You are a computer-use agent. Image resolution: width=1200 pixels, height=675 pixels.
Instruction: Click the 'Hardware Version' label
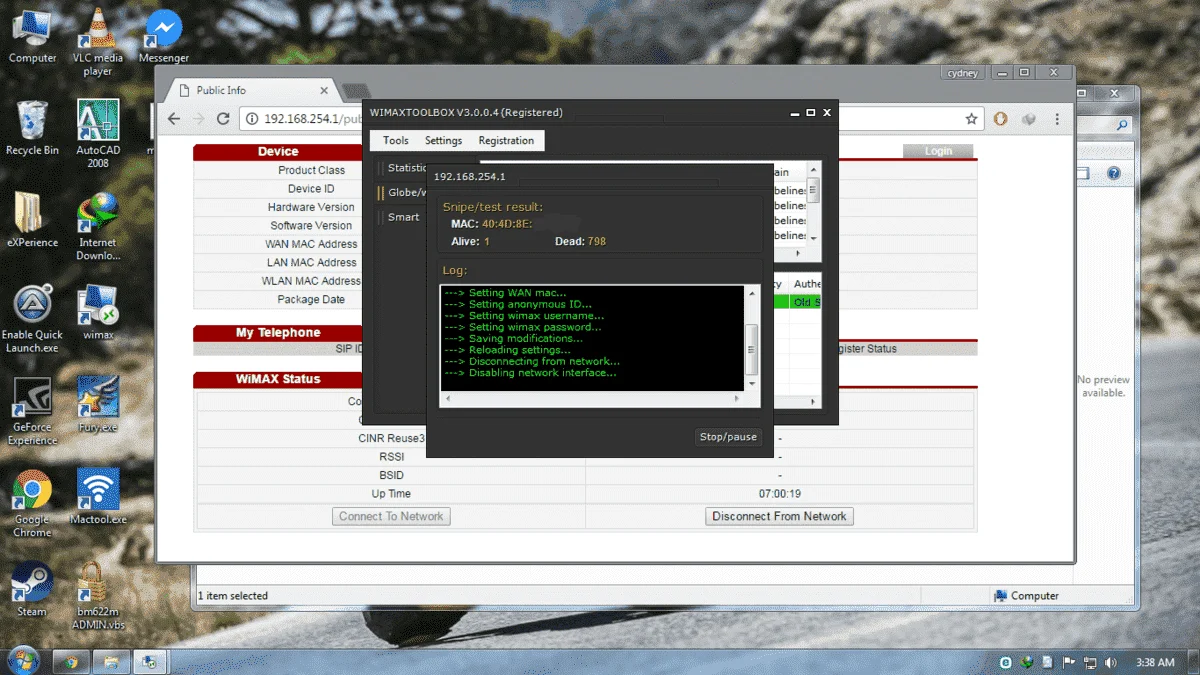311,207
